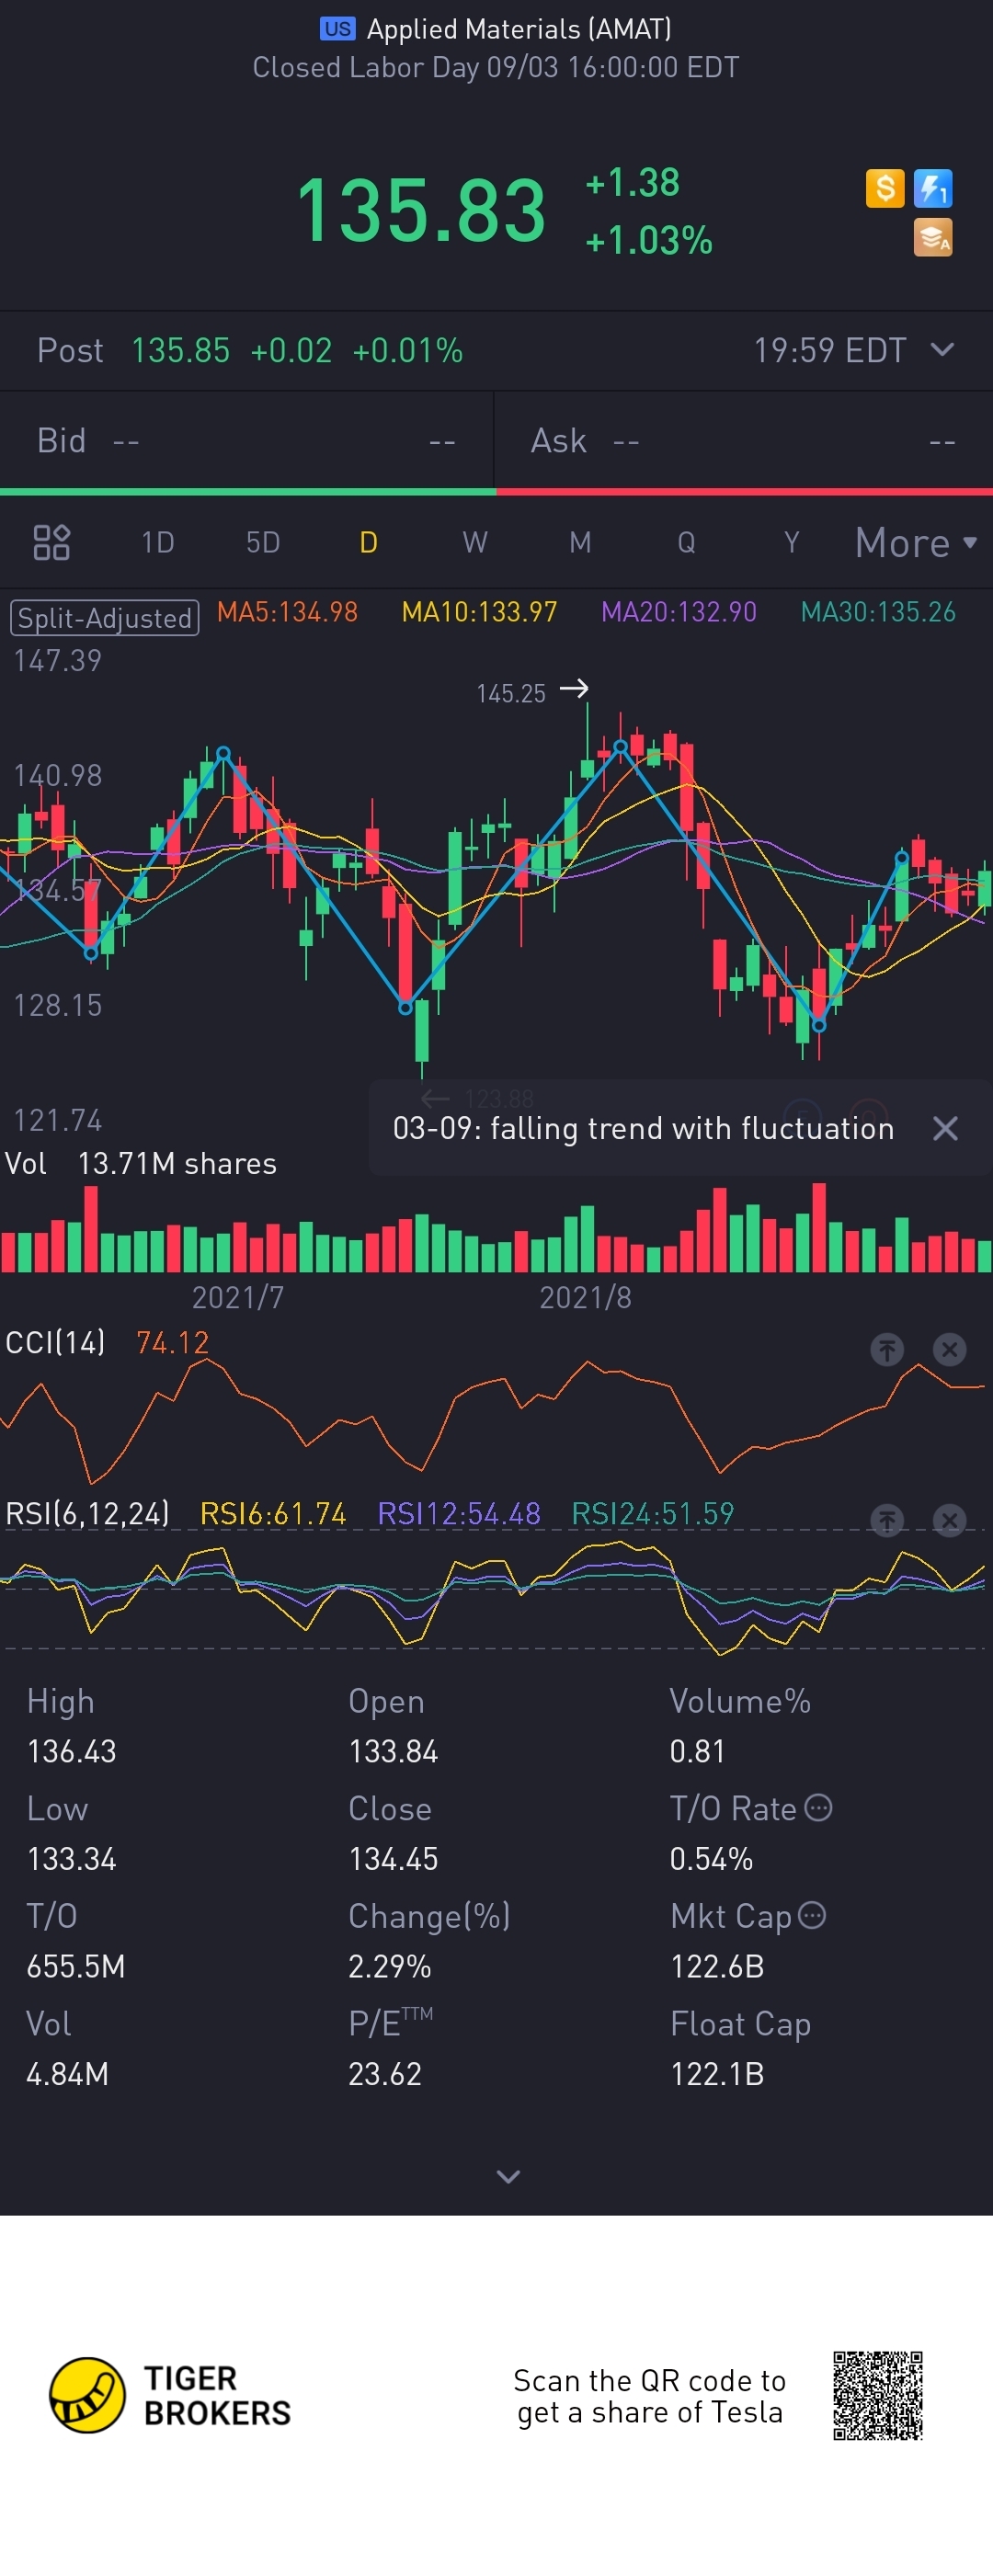Tap the MA20:132.90 indicator label
The width and height of the screenshot is (993, 2576).
click(x=679, y=612)
